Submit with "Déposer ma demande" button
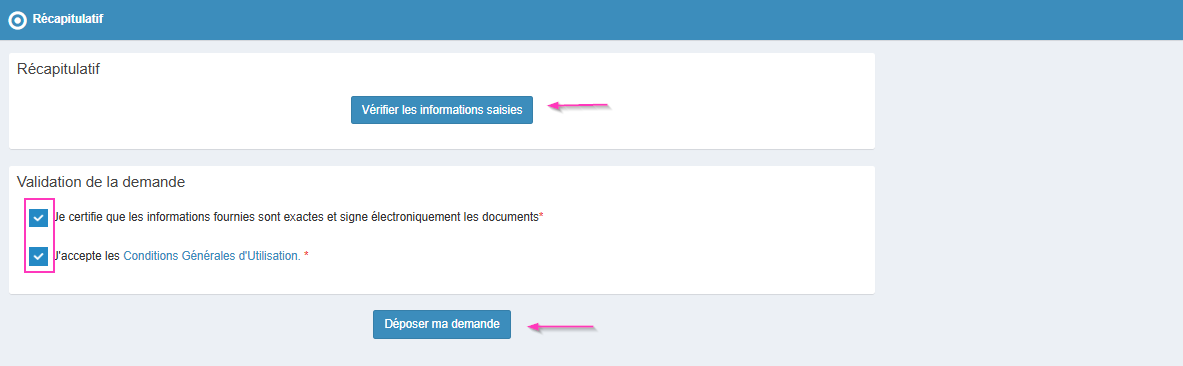 (441, 324)
